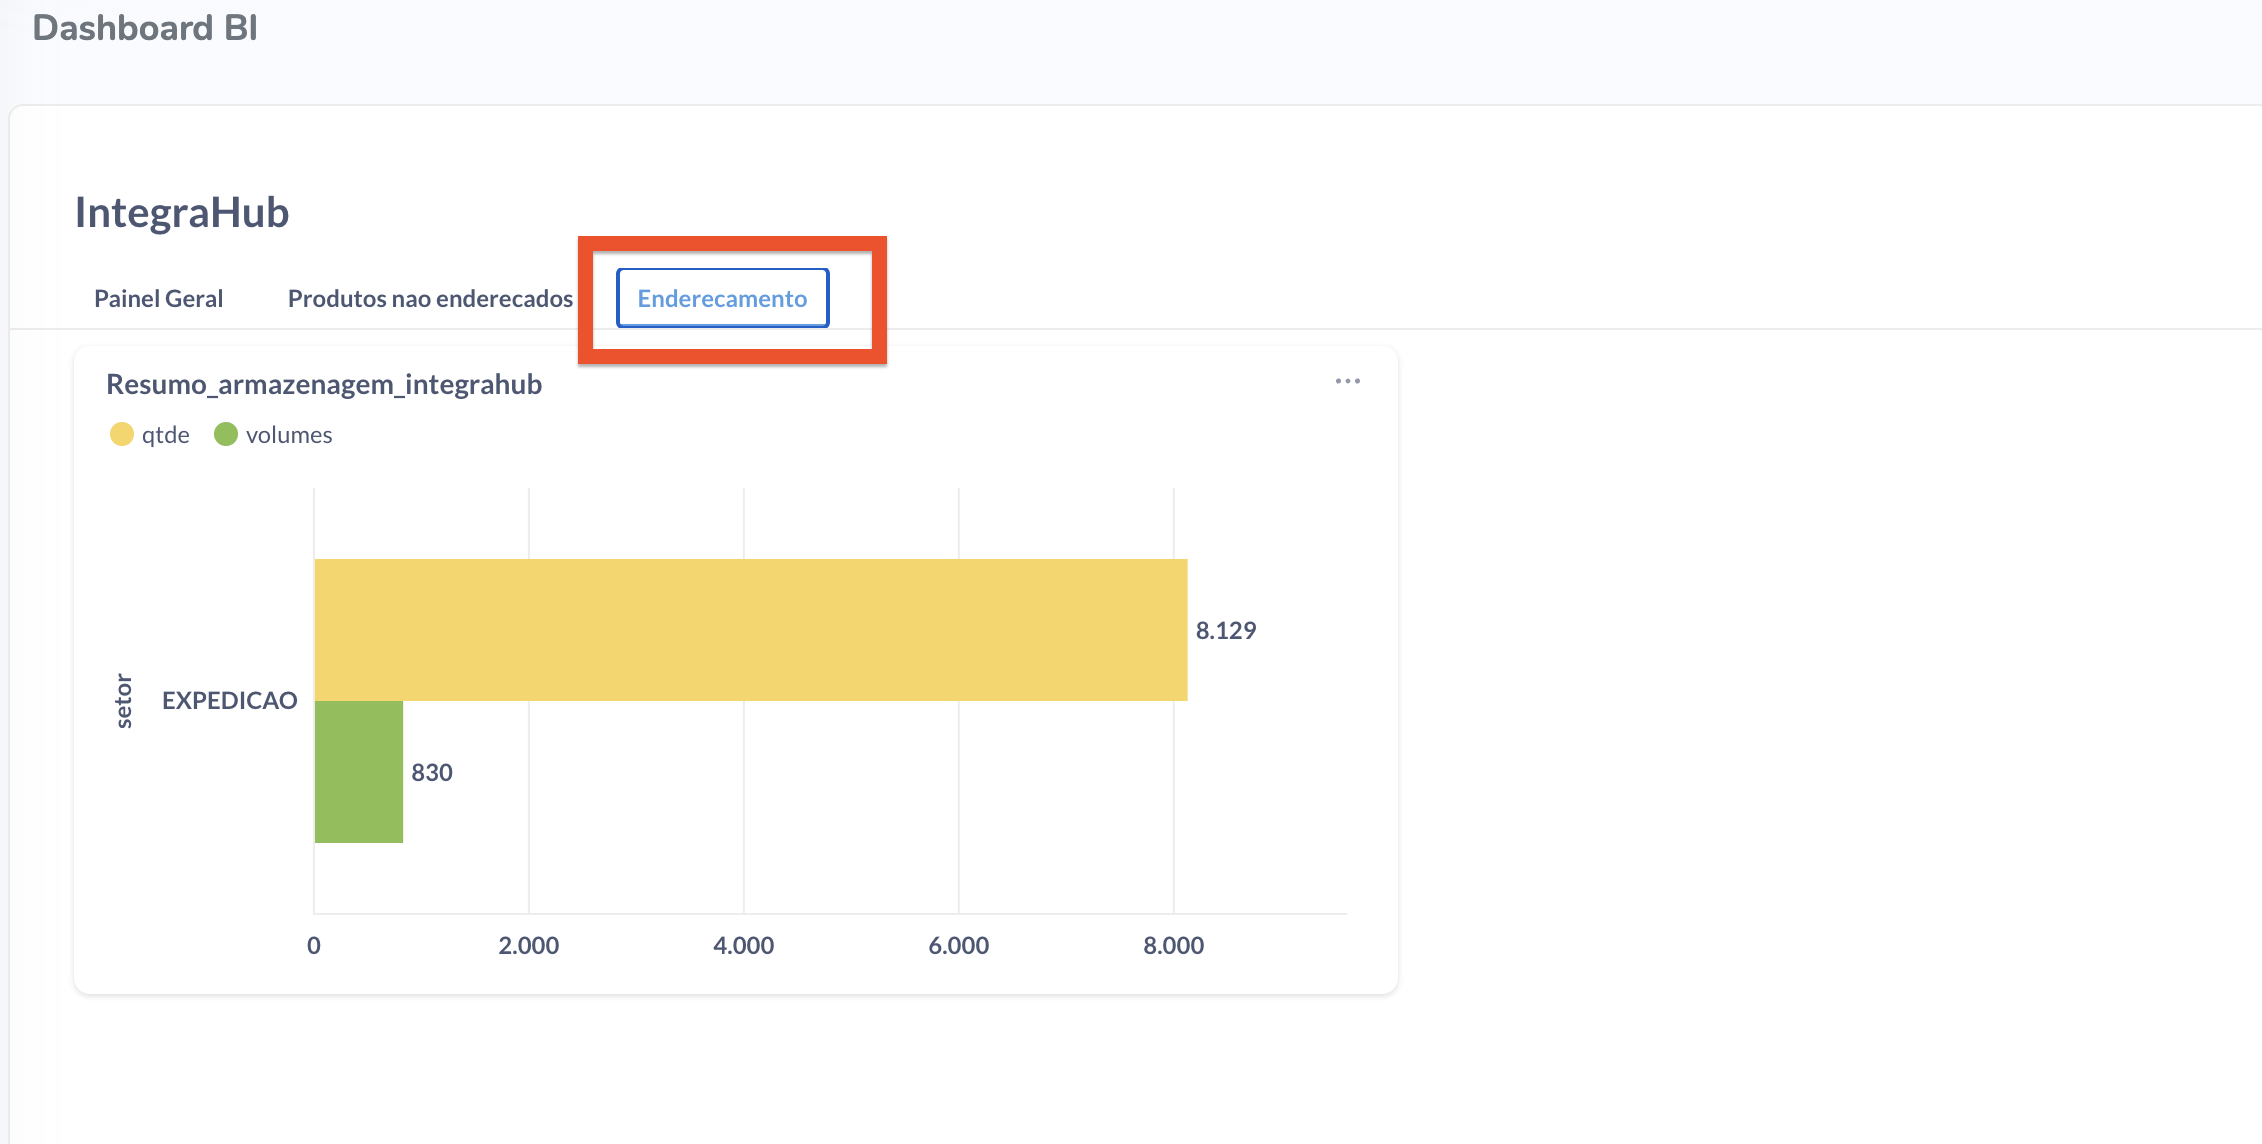The height and width of the screenshot is (1144, 2262).
Task: Click the green volumes legend dot
Action: coord(225,434)
